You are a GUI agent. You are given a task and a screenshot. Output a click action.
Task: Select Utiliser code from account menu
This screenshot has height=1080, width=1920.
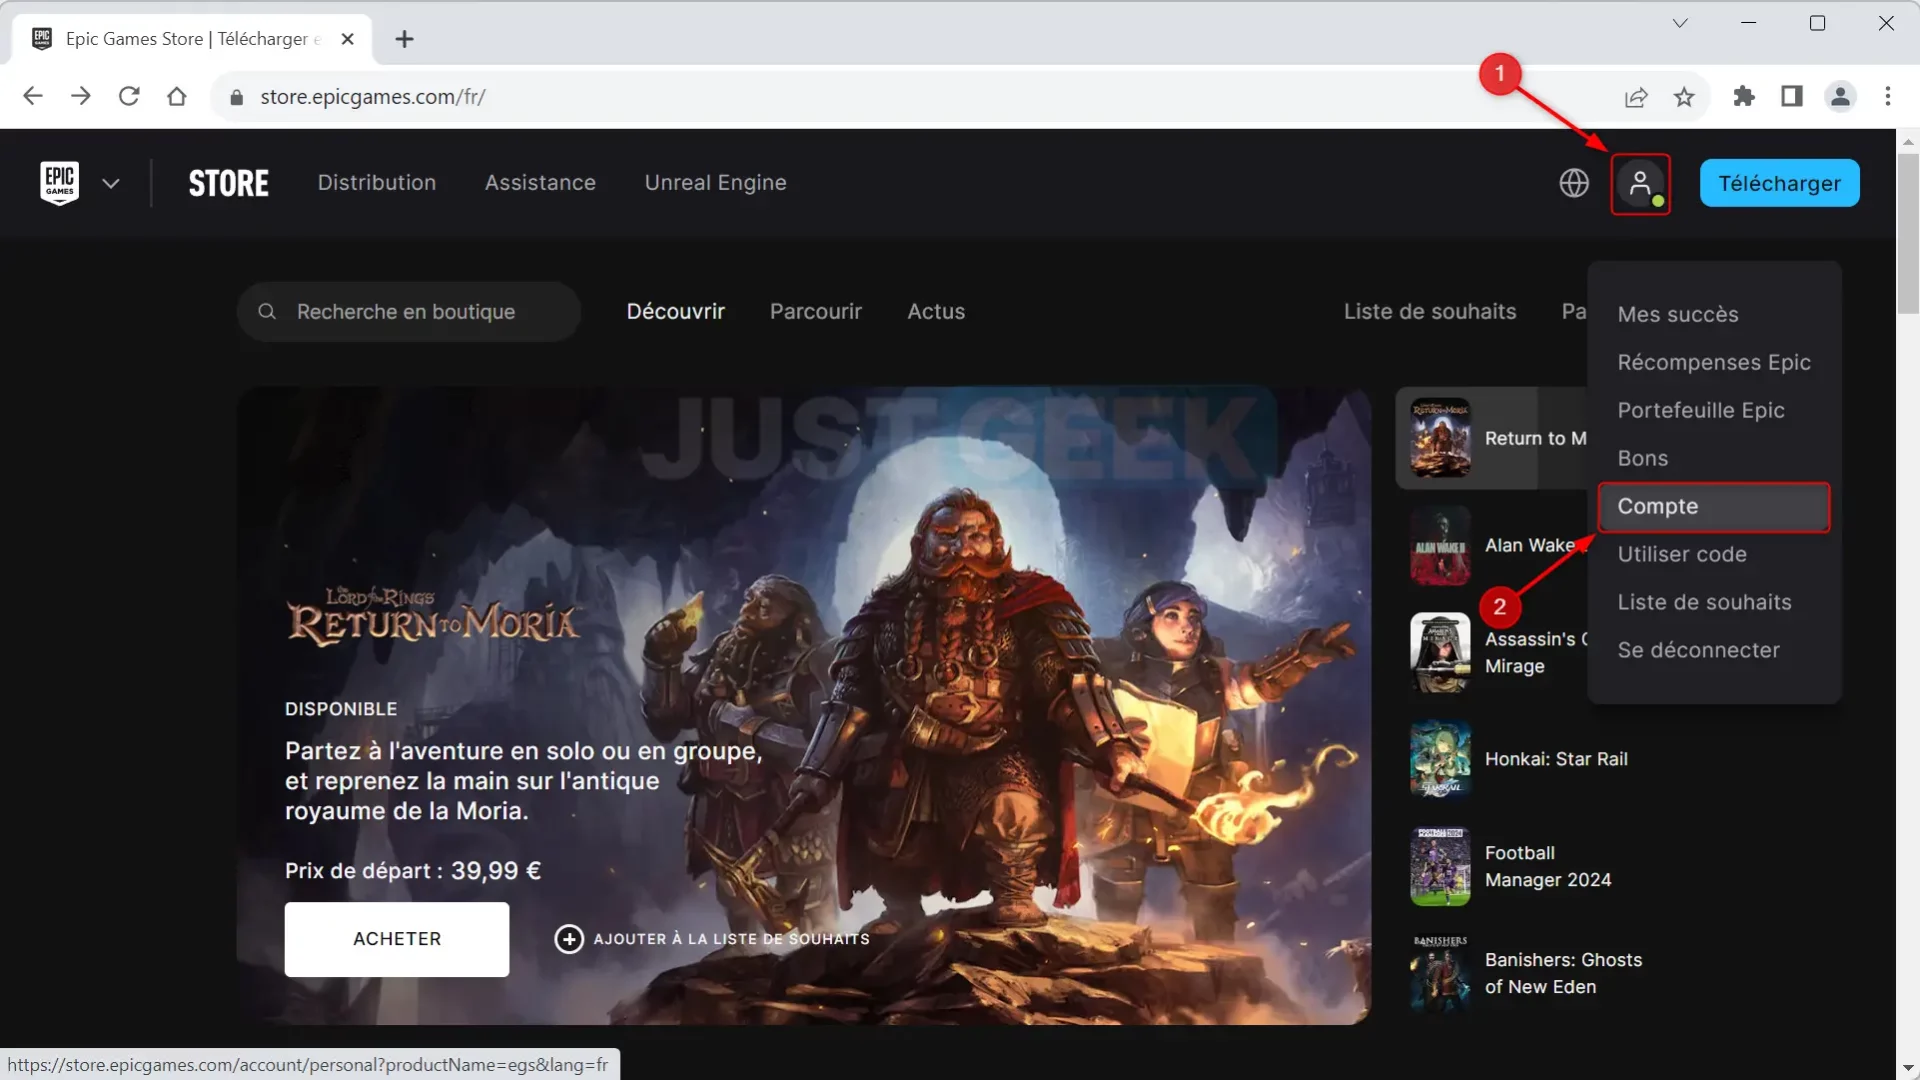point(1682,554)
